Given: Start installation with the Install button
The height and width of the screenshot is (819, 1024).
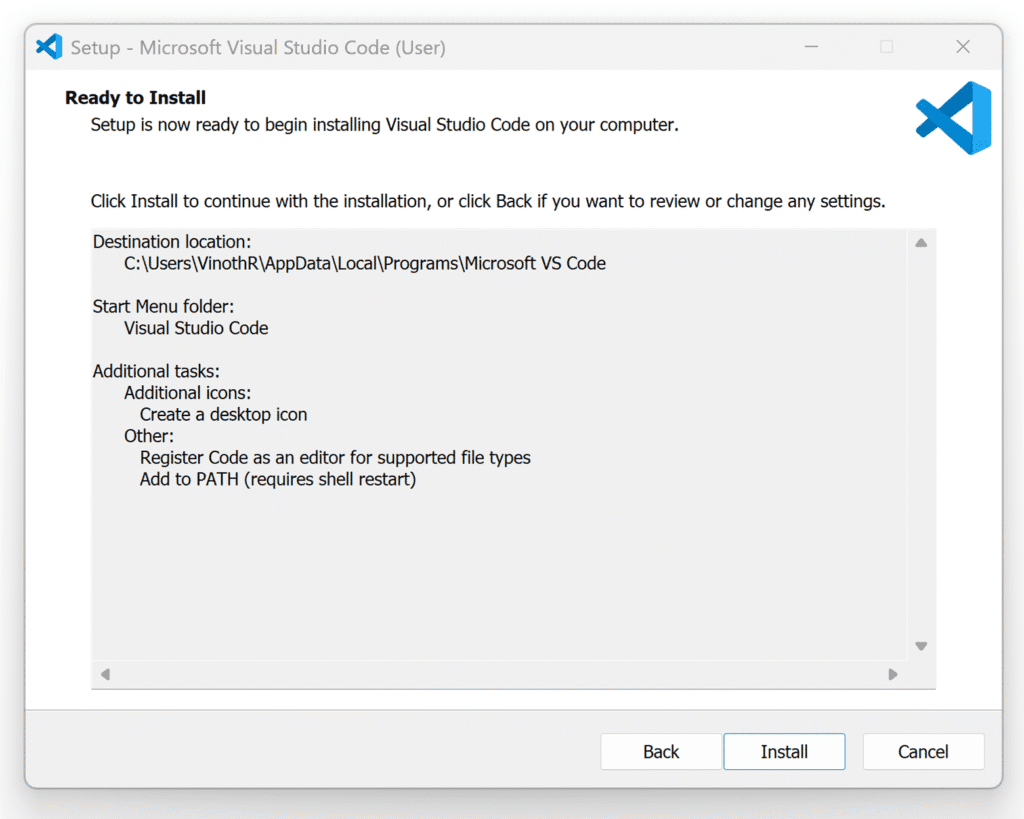Looking at the screenshot, I should click(x=784, y=752).
